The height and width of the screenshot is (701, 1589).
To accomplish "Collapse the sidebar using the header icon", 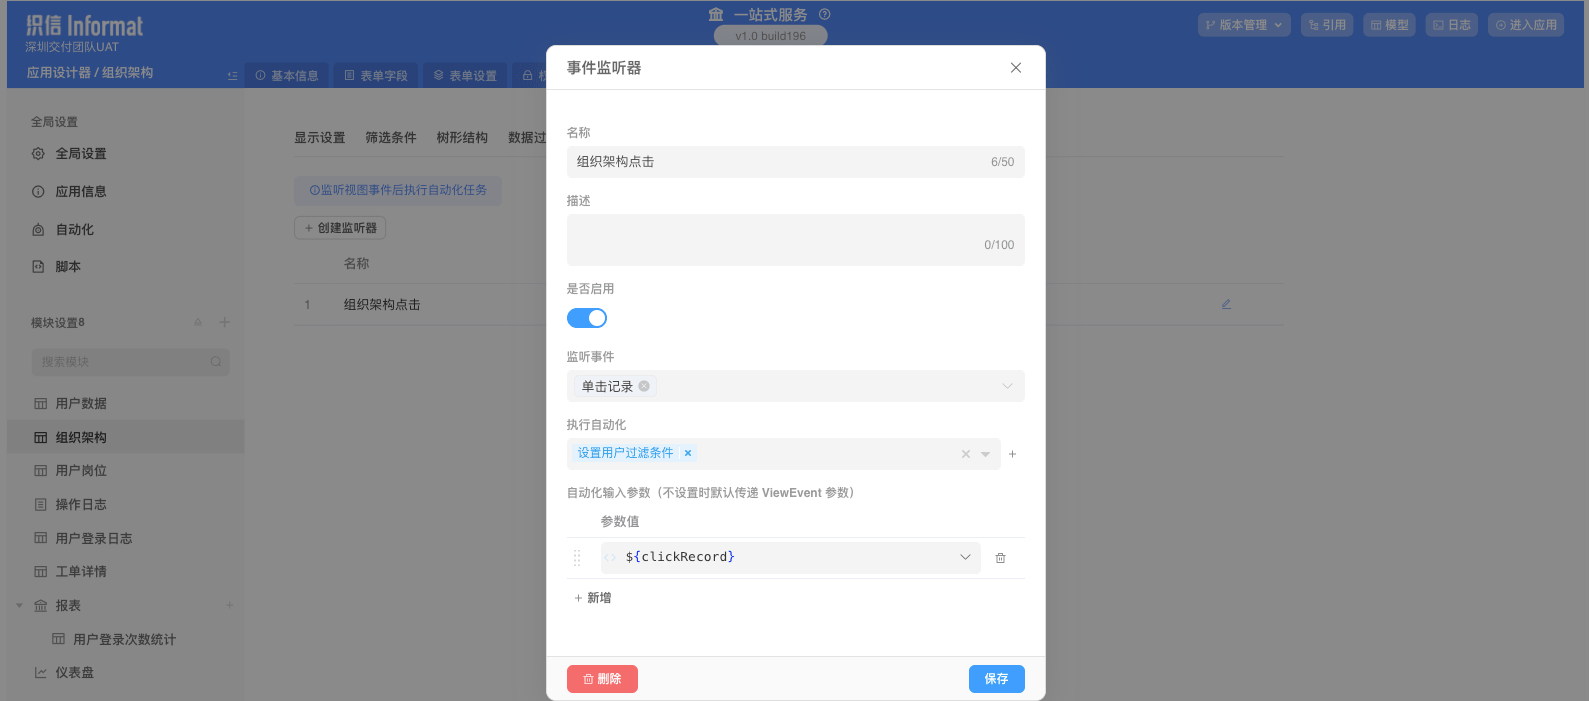I will [x=232, y=76].
